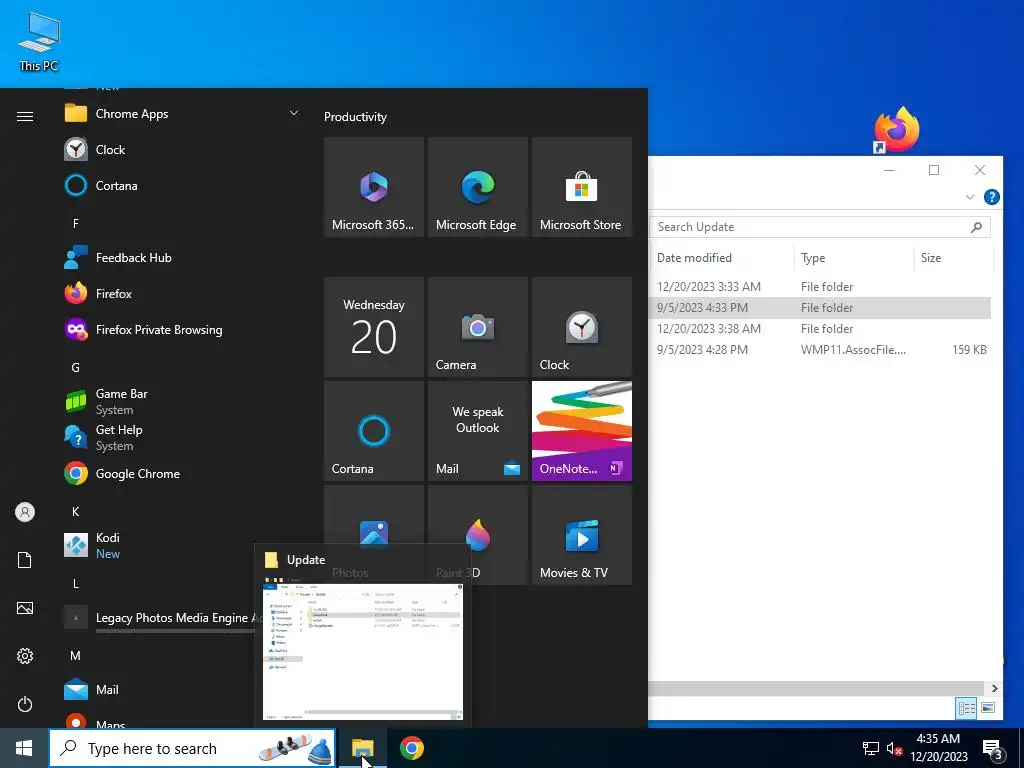This screenshot has width=1024, height=768.
Task: Click the taskbar search box
Action: (192, 748)
